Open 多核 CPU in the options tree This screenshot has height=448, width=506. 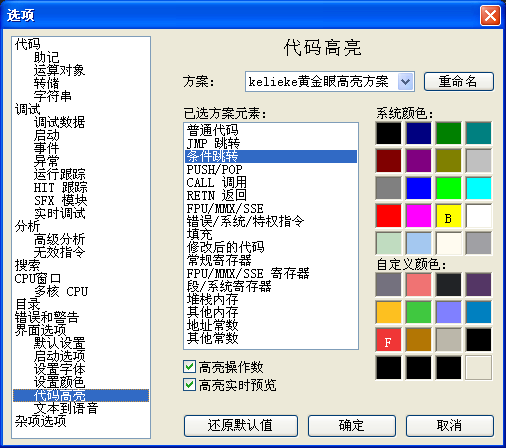pyautogui.click(x=61, y=291)
